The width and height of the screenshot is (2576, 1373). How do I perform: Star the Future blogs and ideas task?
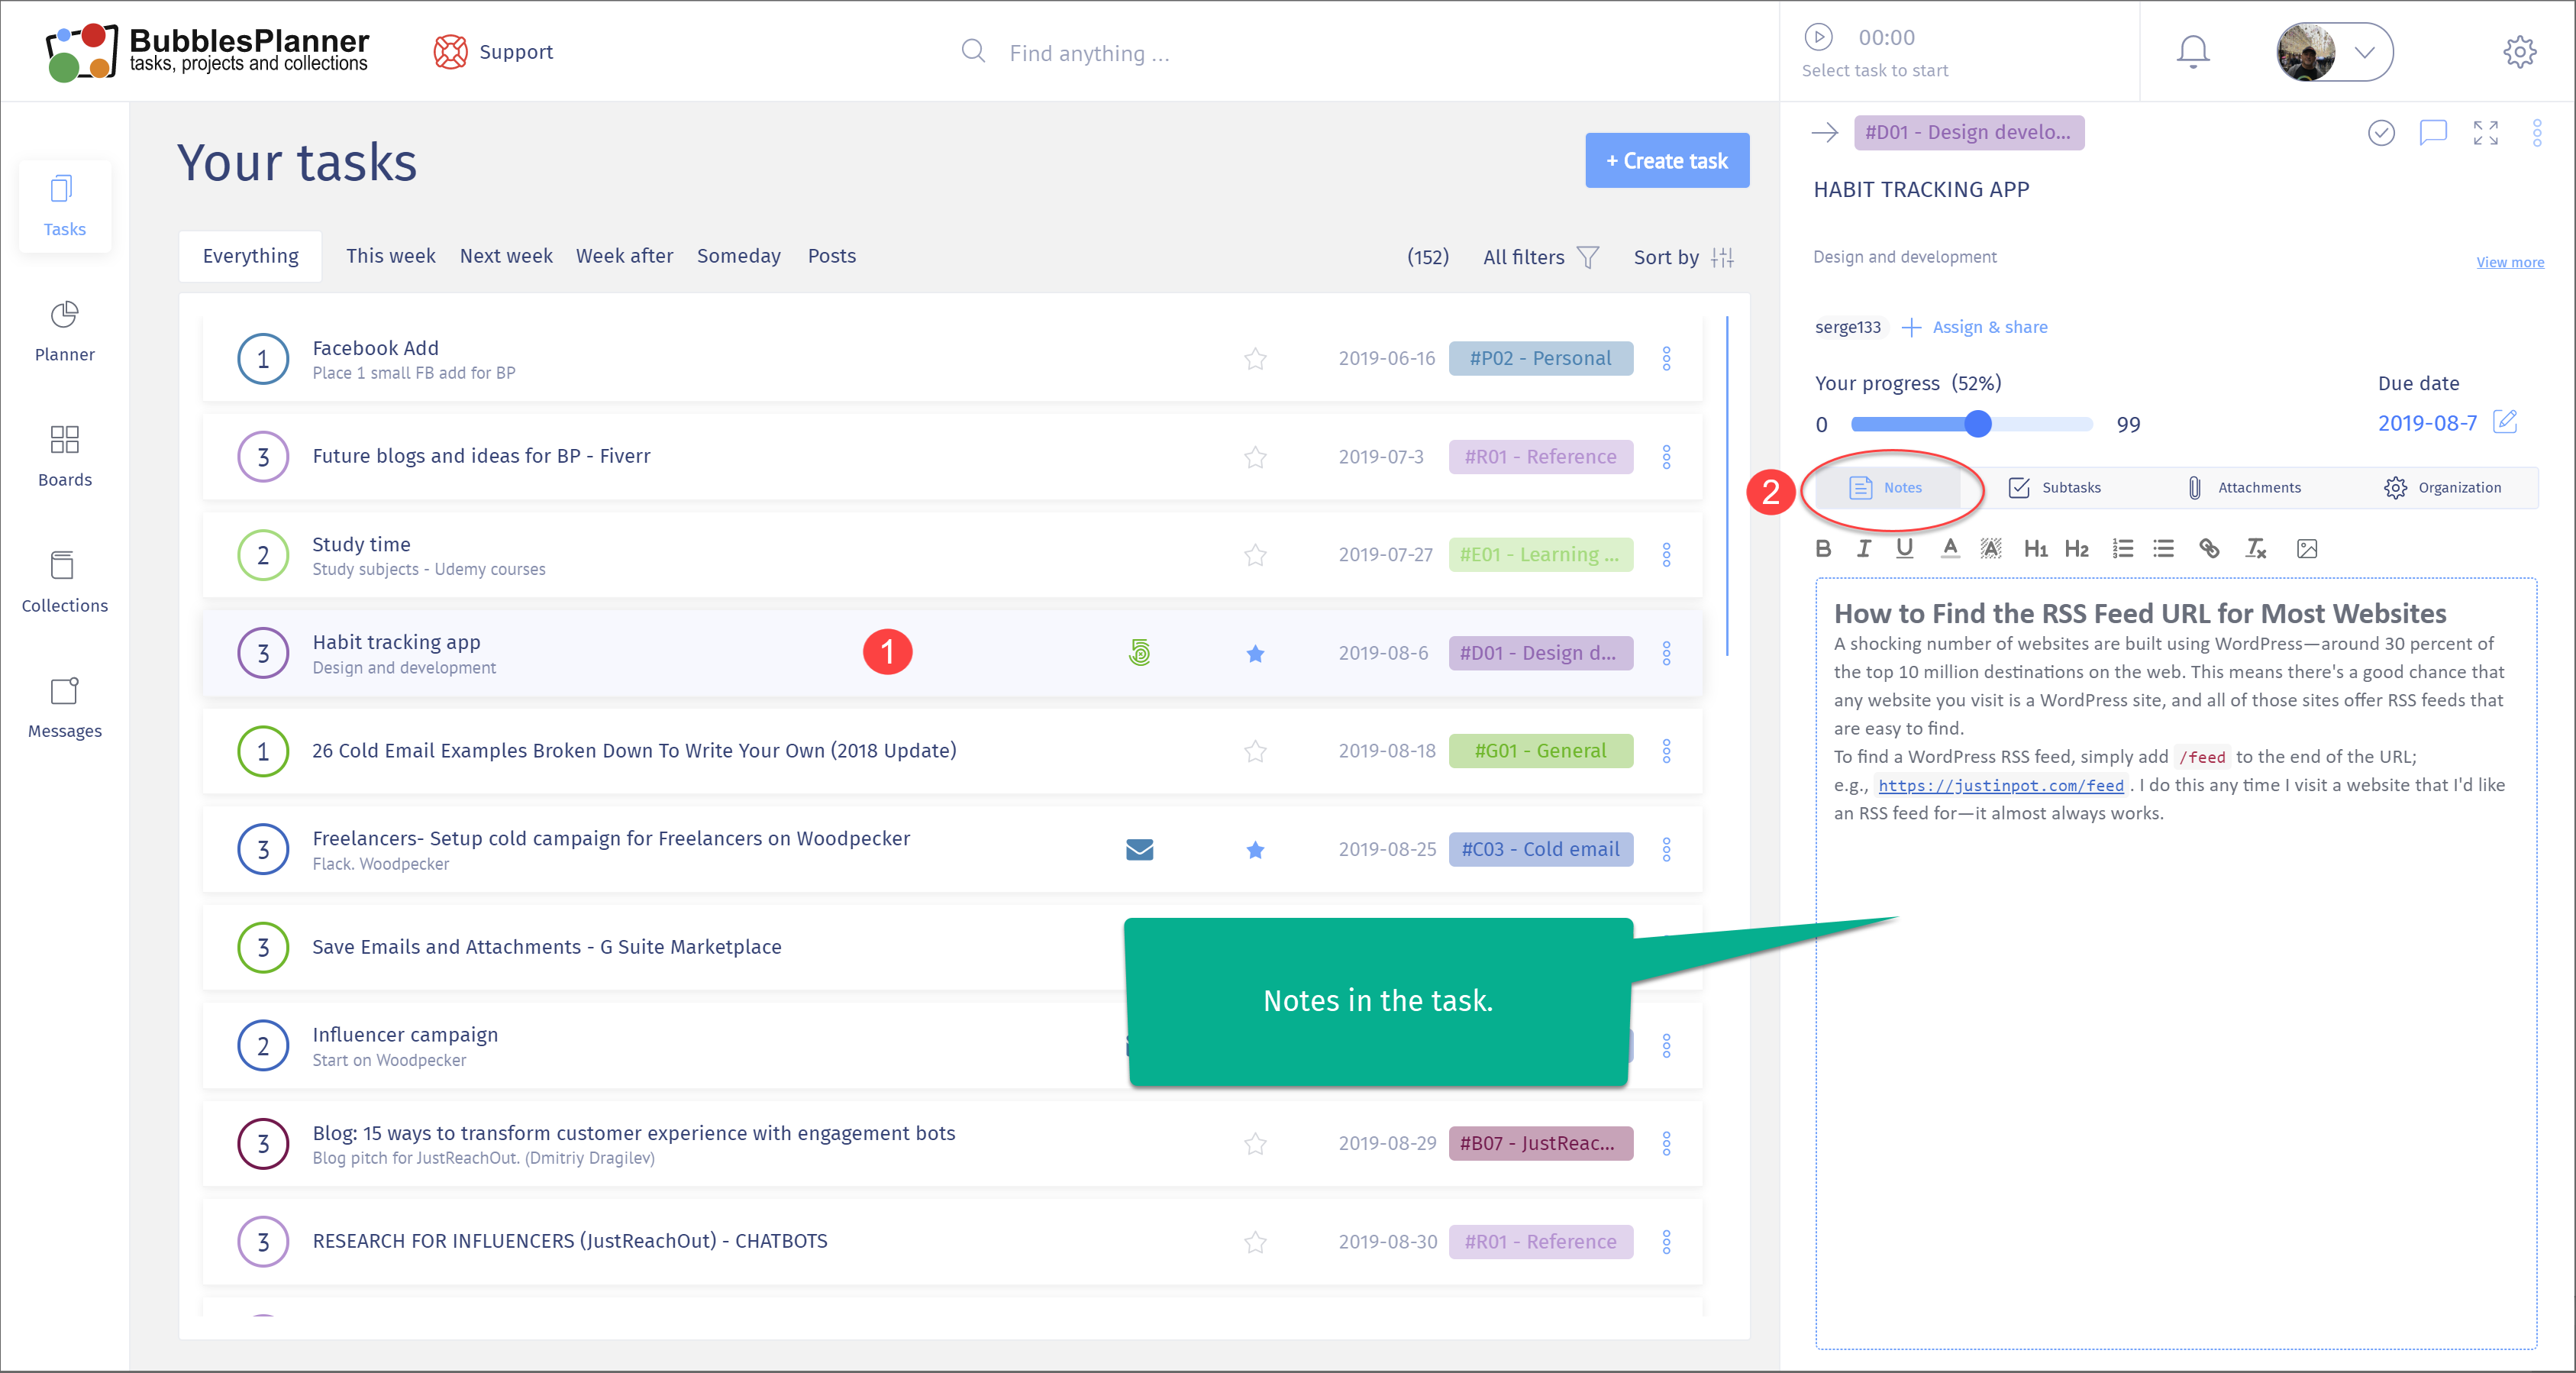pyautogui.click(x=1255, y=457)
